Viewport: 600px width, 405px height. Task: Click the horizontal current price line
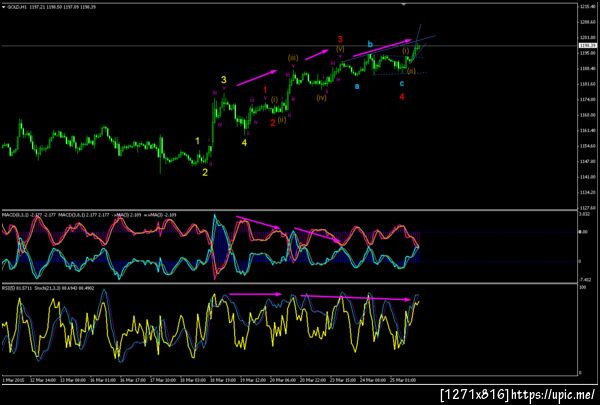(289, 46)
